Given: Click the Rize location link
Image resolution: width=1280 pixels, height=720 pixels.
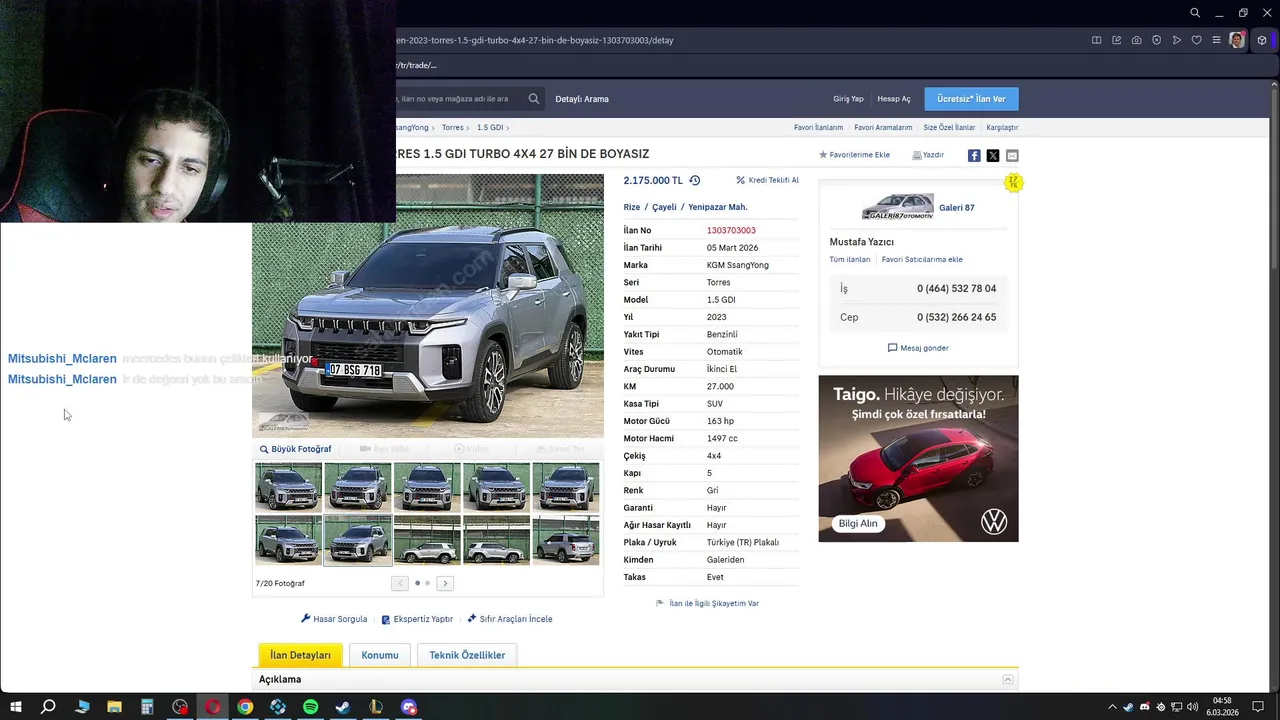Looking at the screenshot, I should 631,207.
